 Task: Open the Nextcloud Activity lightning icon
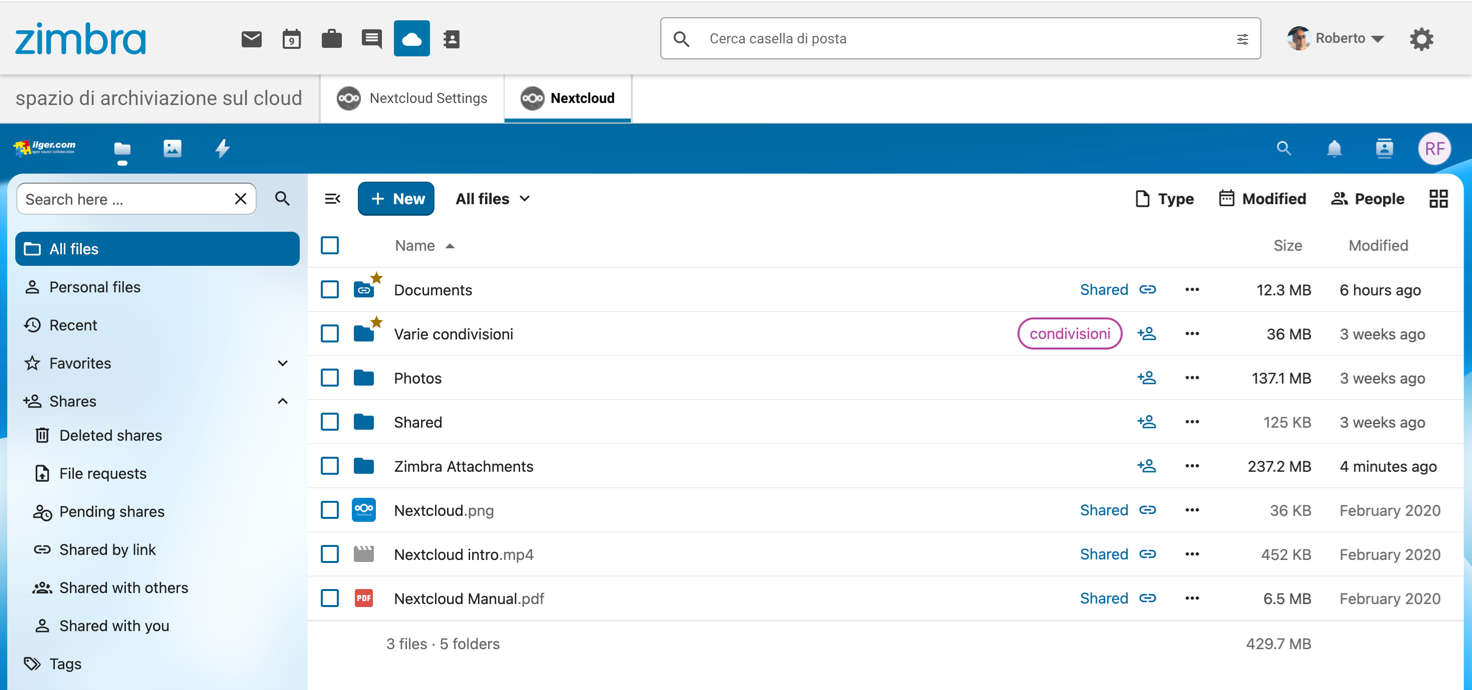(x=222, y=149)
